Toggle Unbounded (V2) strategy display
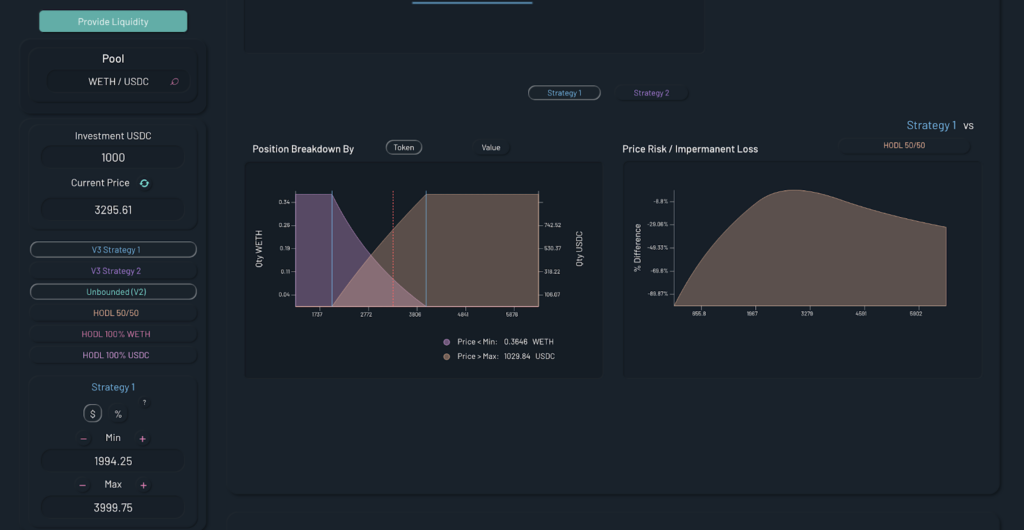Viewport: 1024px width, 530px height. coord(113,292)
